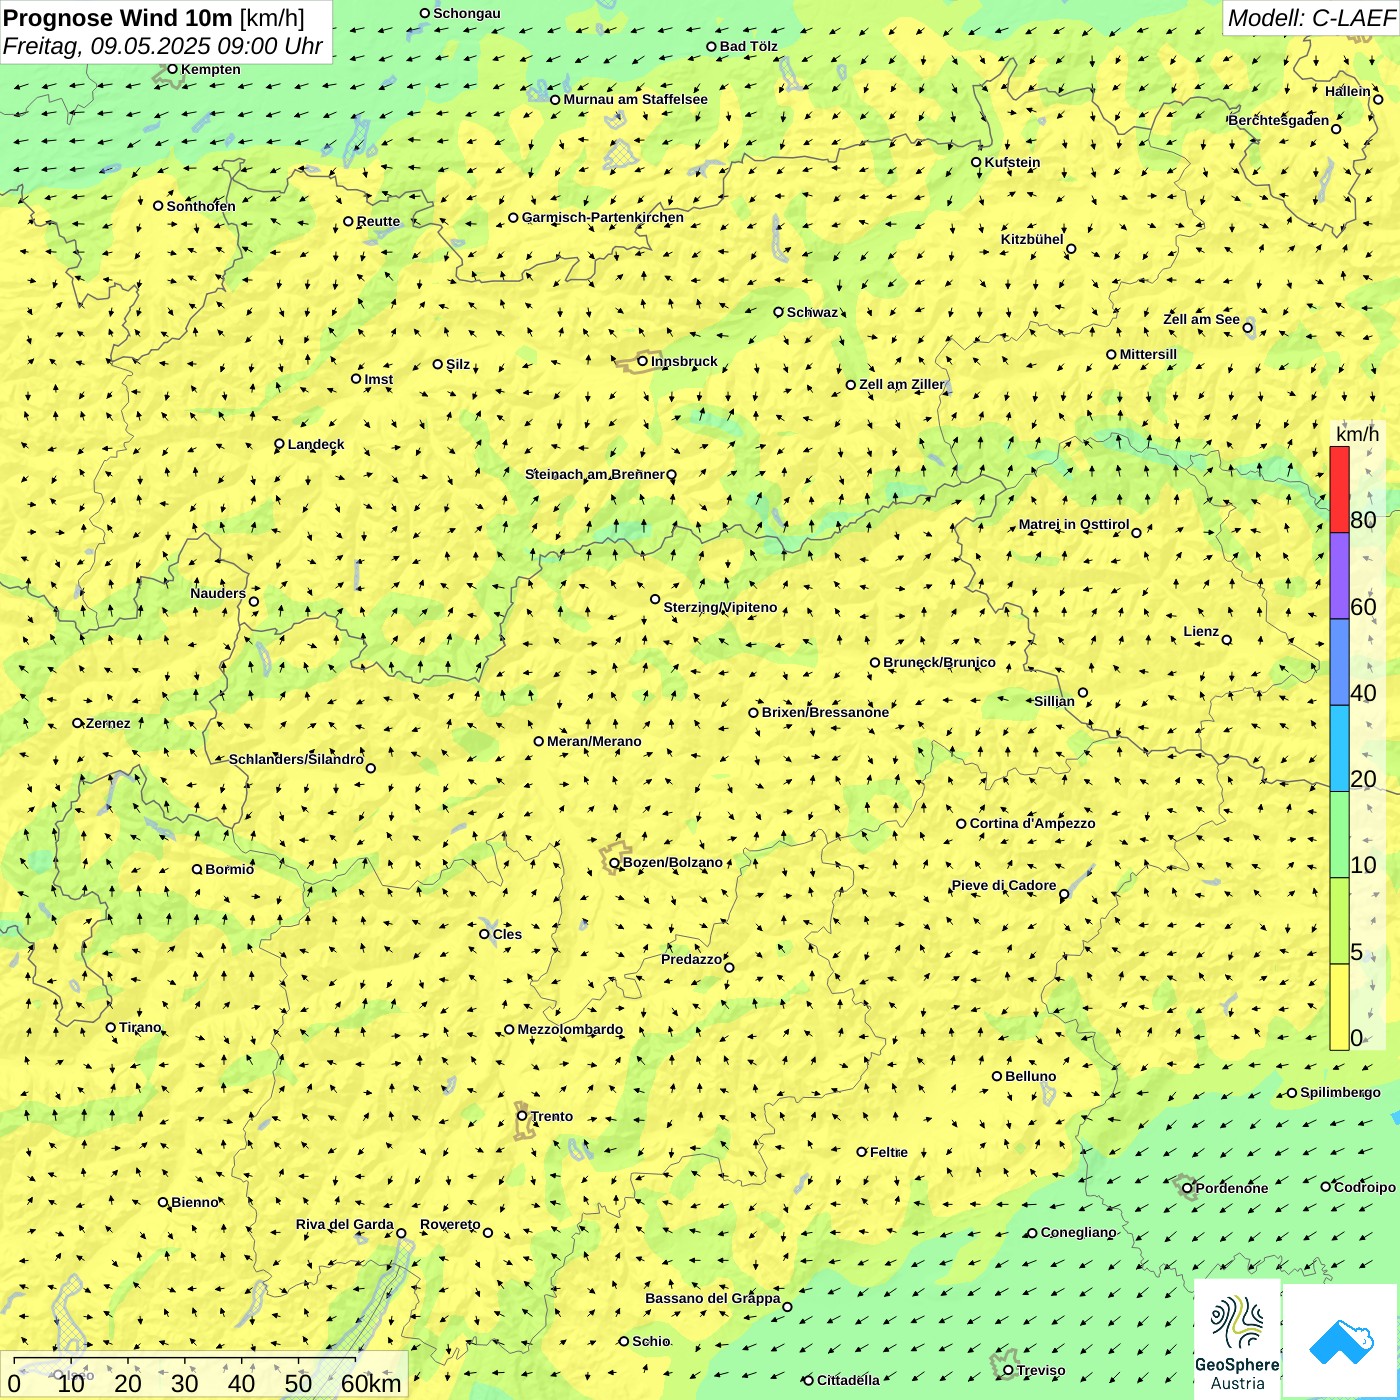Viewport: 1400px width, 1400px height.
Task: Click the Kufstein city label
Action: coord(1012,162)
